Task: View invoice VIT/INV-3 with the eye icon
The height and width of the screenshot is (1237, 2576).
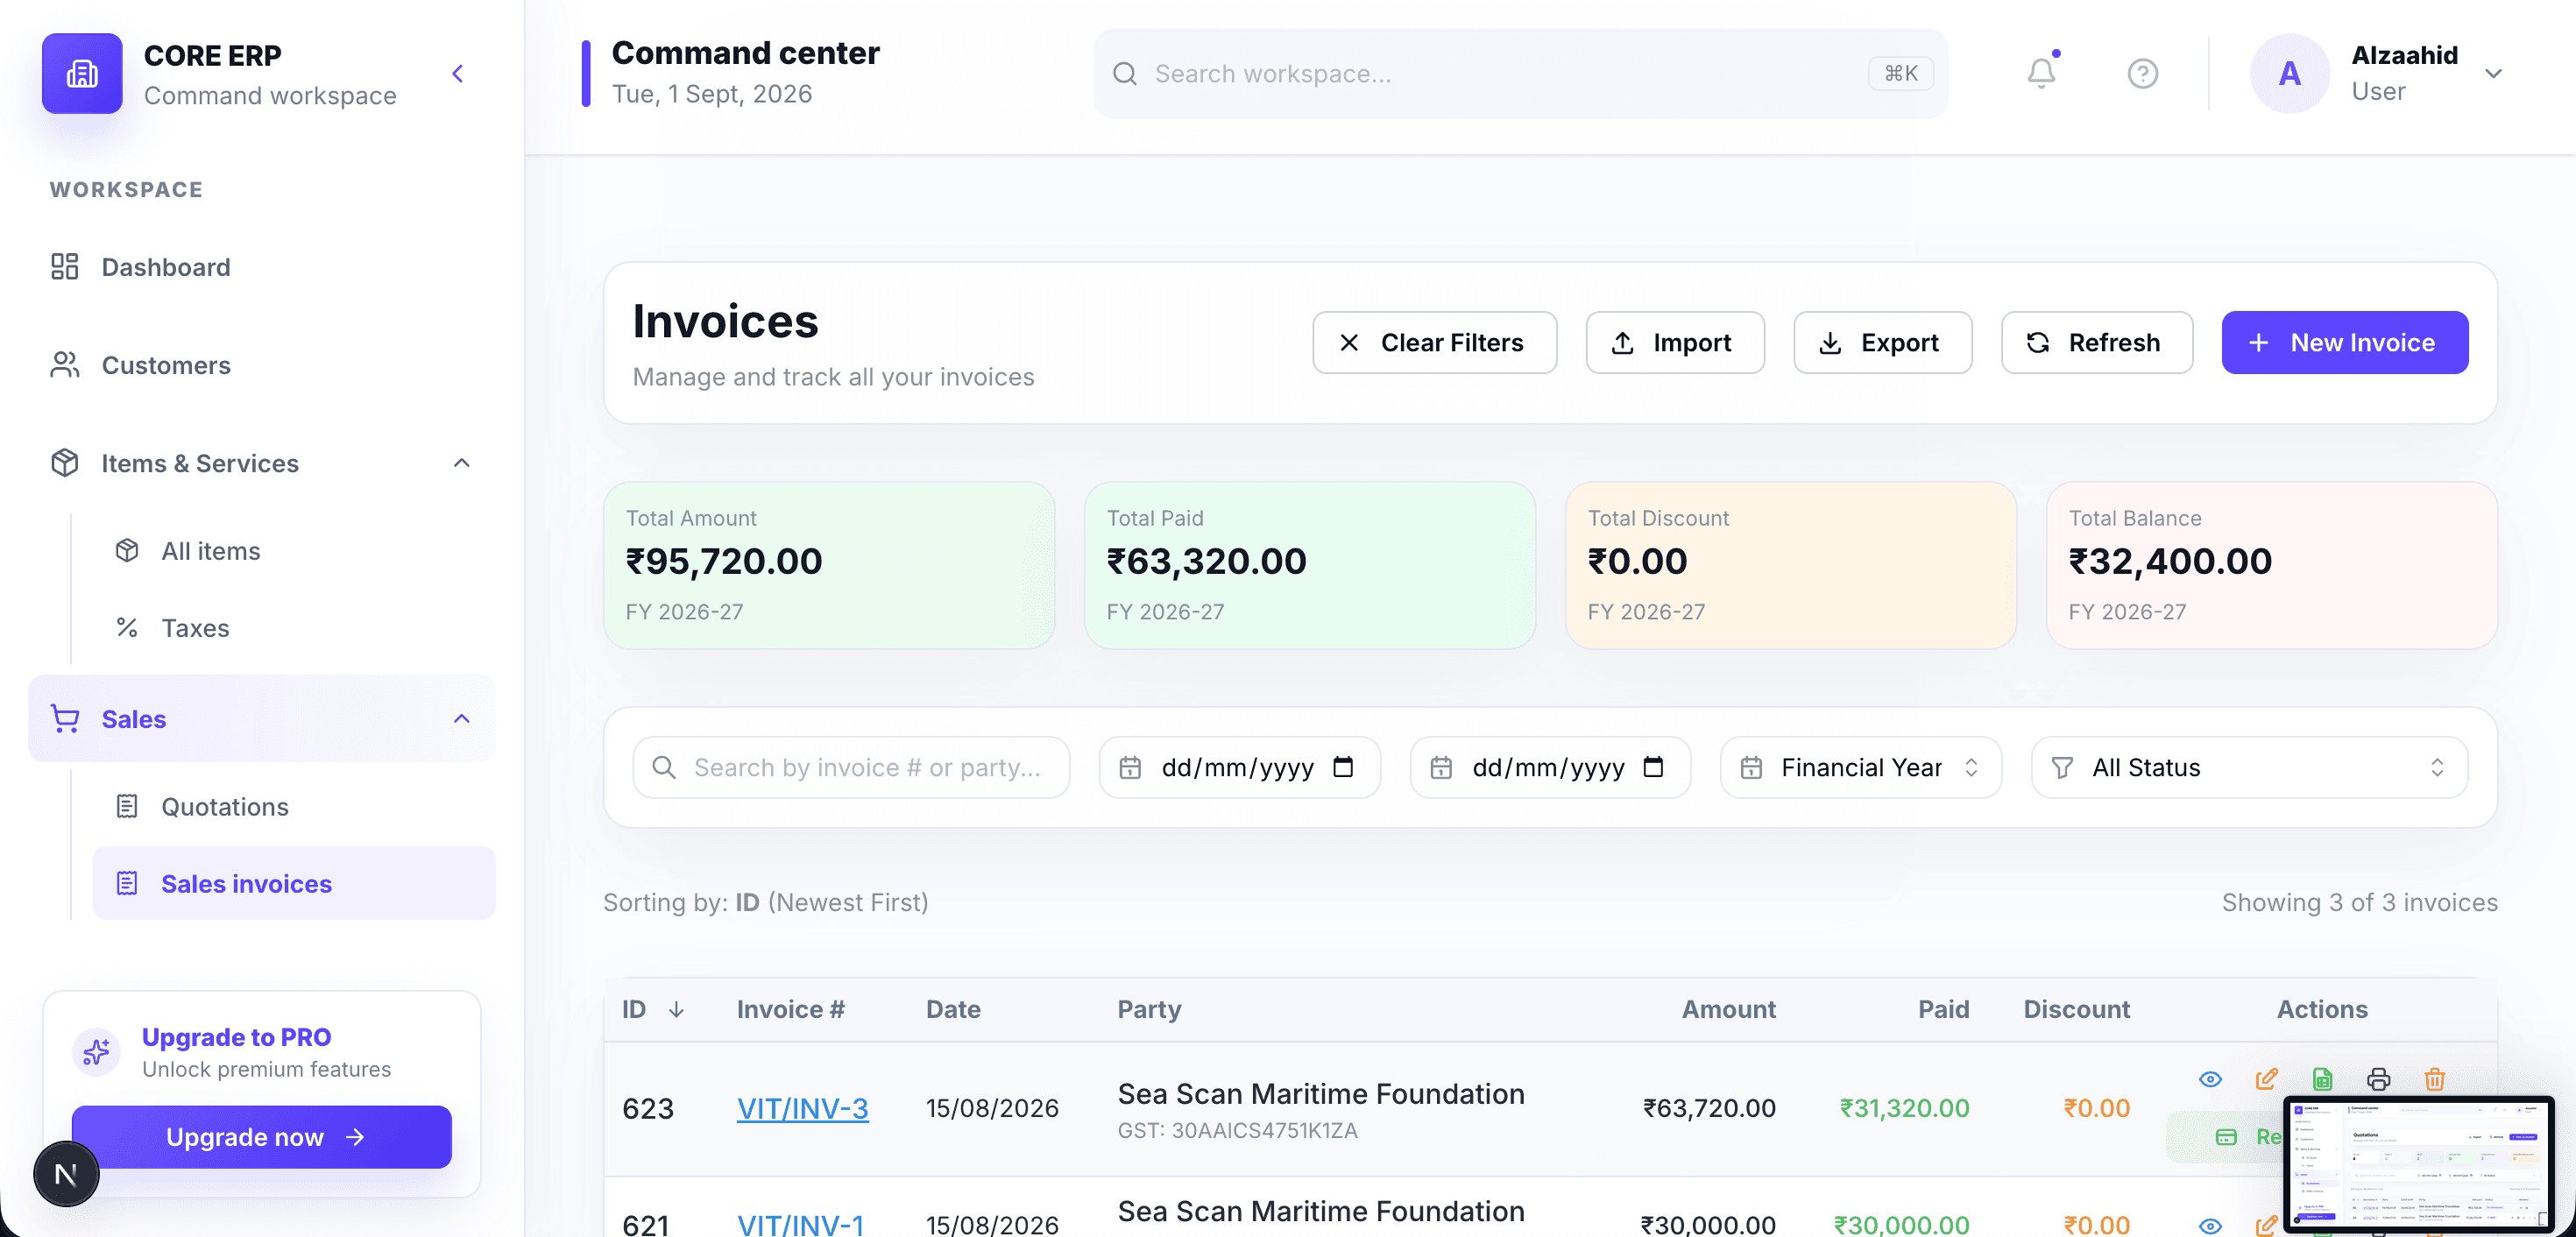Action: pos(2210,1079)
